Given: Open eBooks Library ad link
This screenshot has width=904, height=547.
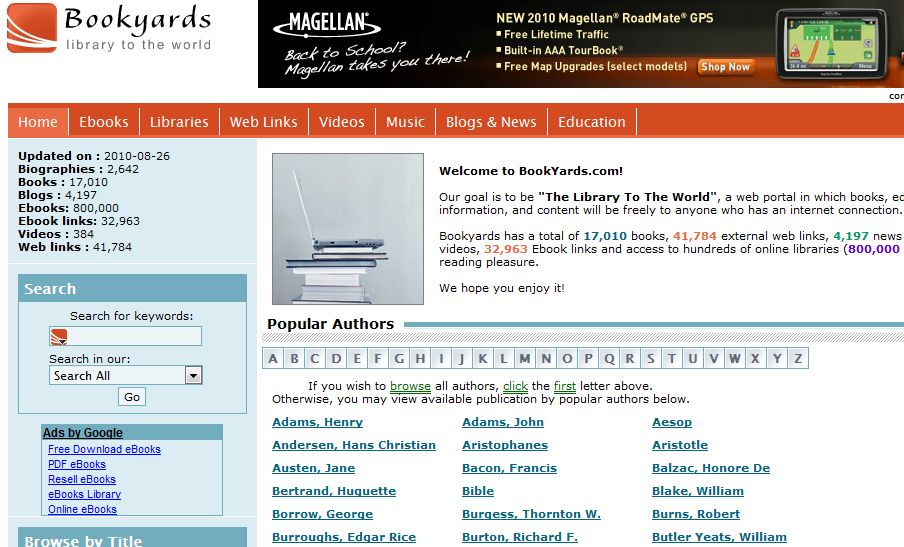Looking at the screenshot, I should pyautogui.click(x=85, y=494).
